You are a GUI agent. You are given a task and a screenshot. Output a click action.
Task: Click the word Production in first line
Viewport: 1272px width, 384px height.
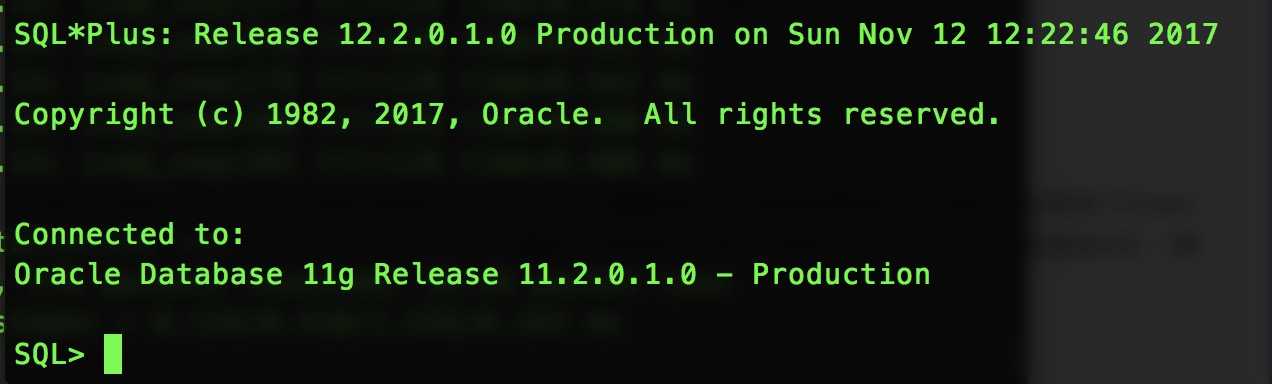[x=626, y=35]
